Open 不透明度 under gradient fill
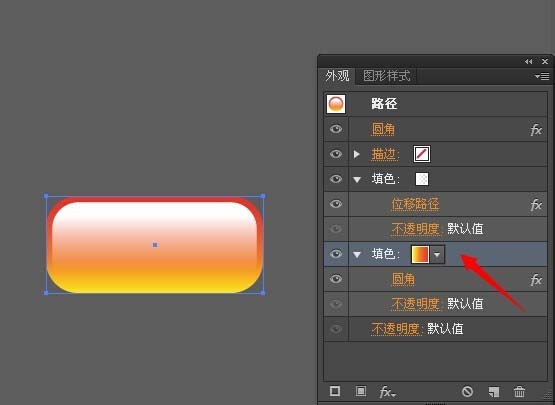 (416, 304)
